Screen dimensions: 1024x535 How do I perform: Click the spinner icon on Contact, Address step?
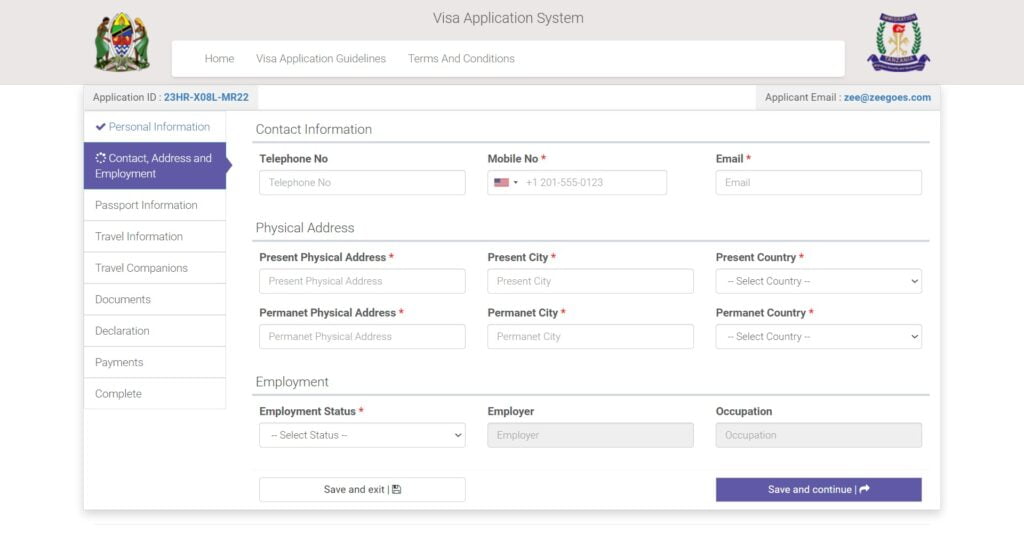click(x=100, y=158)
